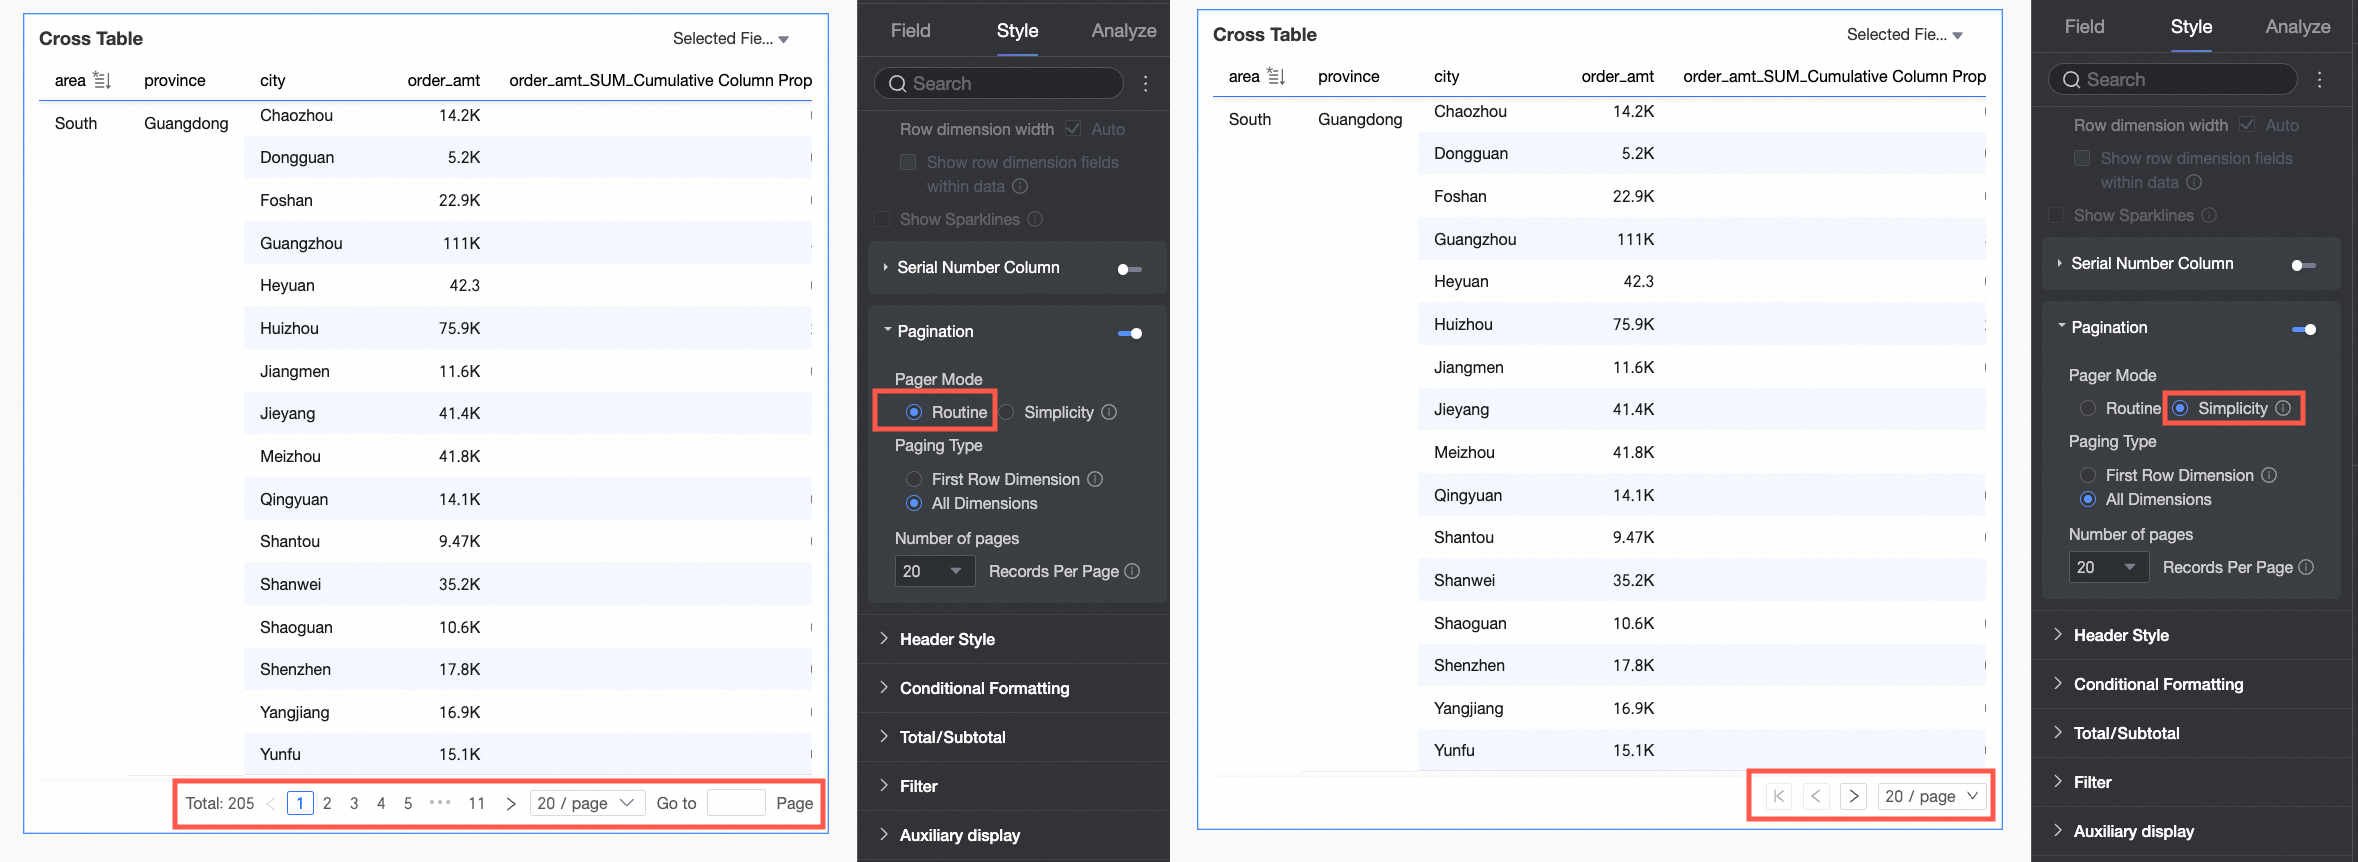This screenshot has width=2358, height=862.
Task: Open the 20 / page dropdown beside Go to
Action: point(586,803)
